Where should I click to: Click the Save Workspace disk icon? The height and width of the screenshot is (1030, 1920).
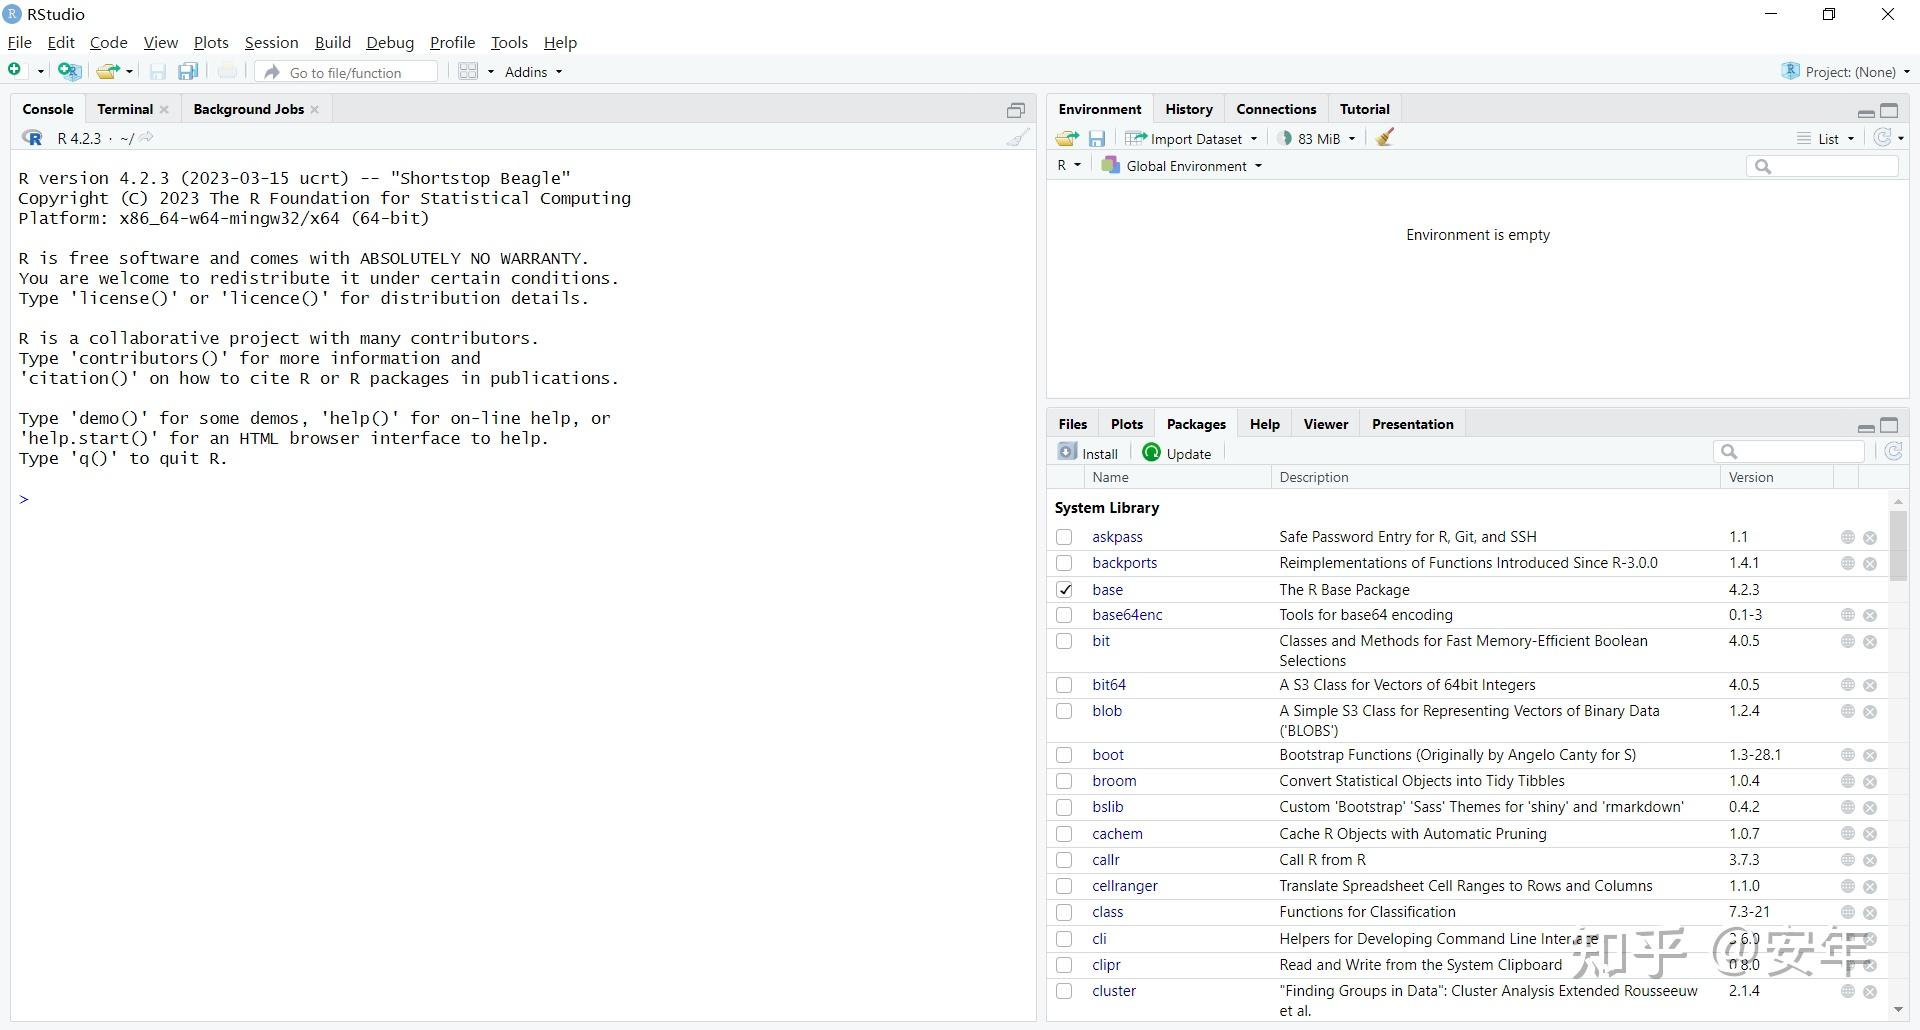[1097, 138]
